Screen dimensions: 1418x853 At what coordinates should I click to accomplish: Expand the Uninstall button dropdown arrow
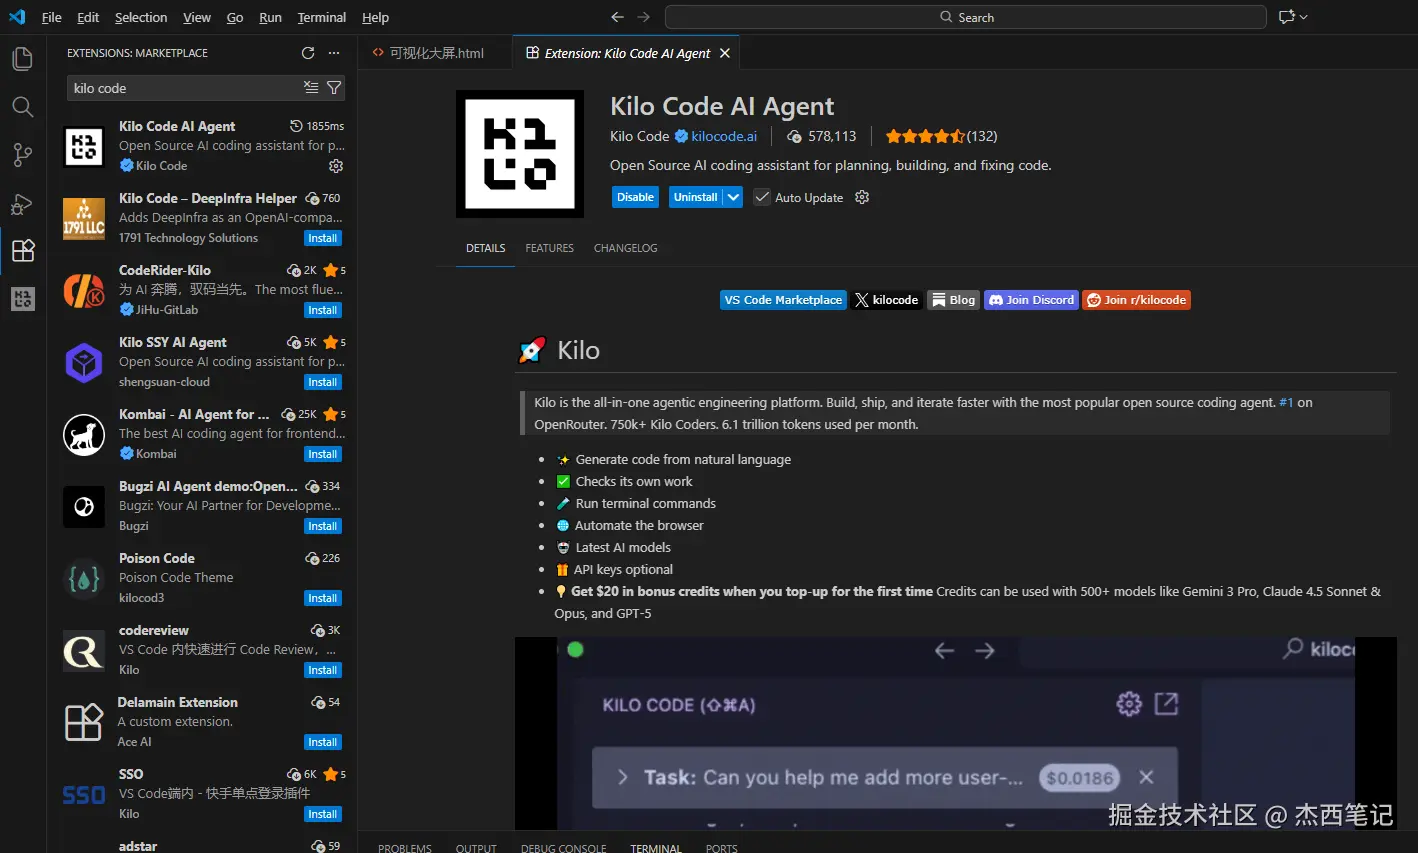pos(734,197)
